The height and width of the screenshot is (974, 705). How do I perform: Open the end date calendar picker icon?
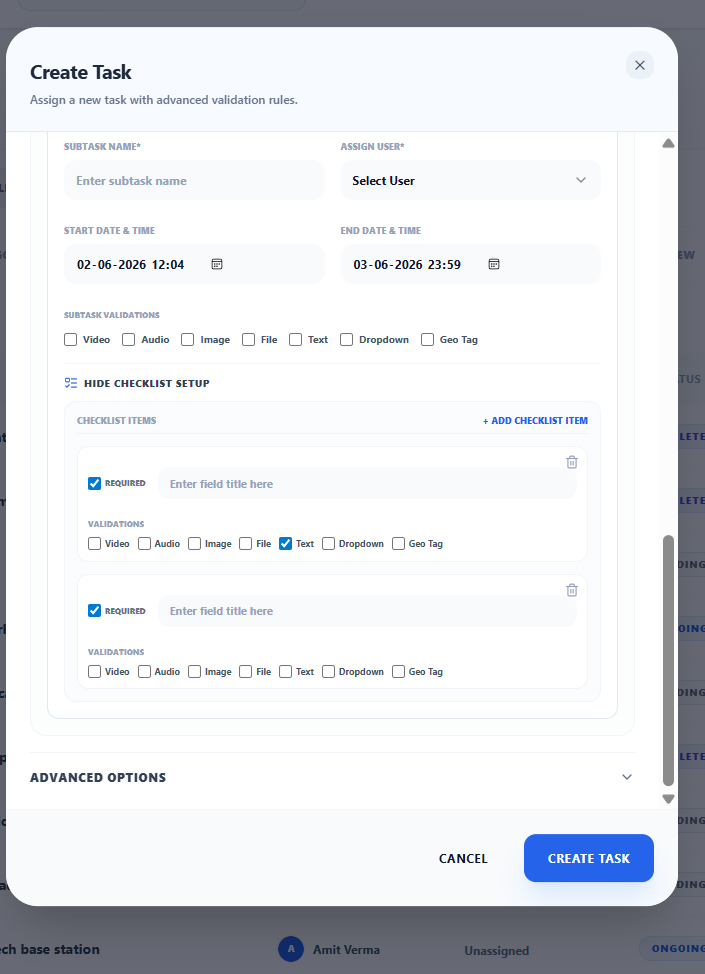point(494,264)
